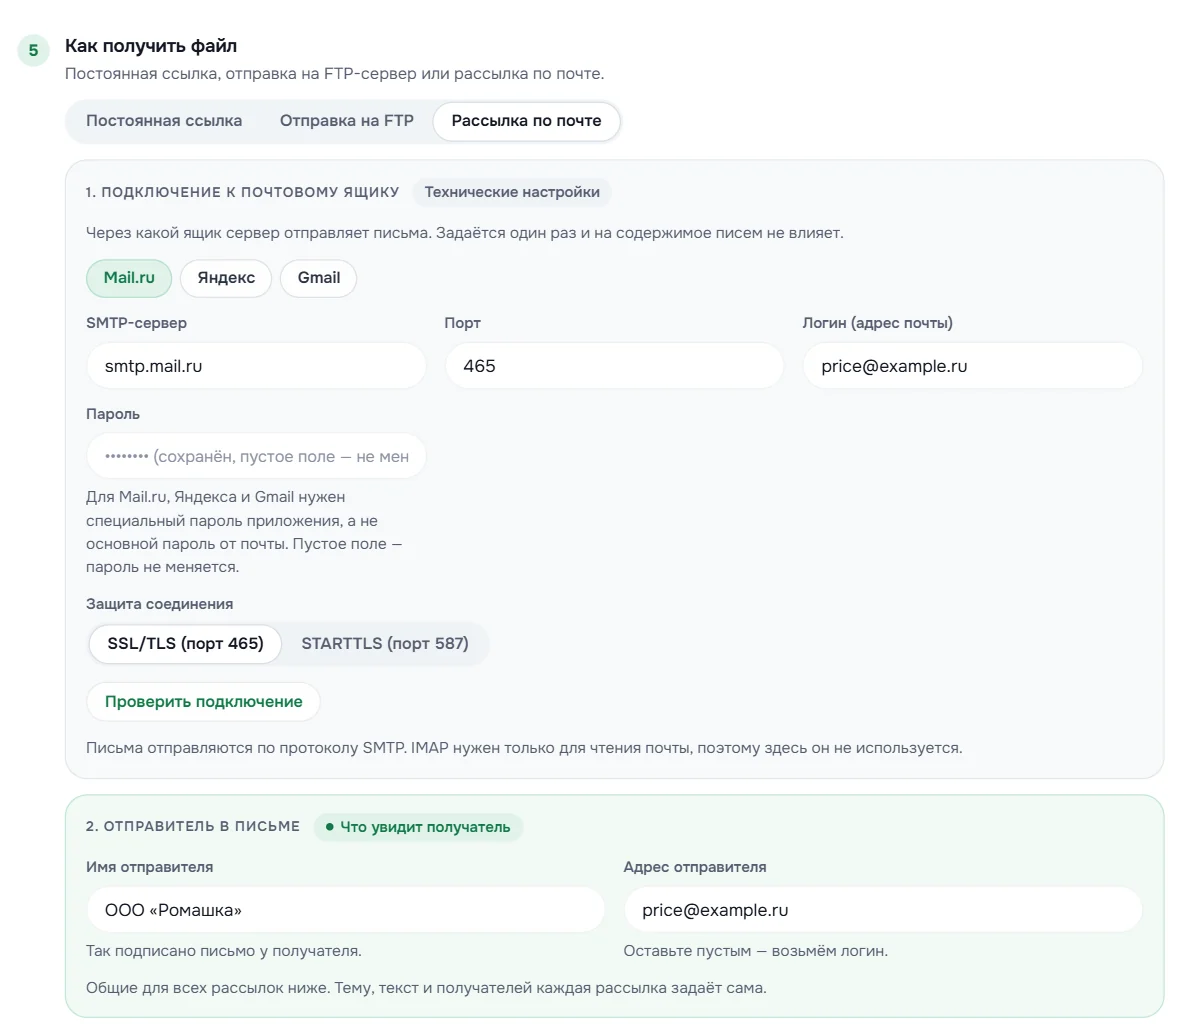
Task: Choose the Mail.ru provider preset
Action: pyautogui.click(x=129, y=278)
